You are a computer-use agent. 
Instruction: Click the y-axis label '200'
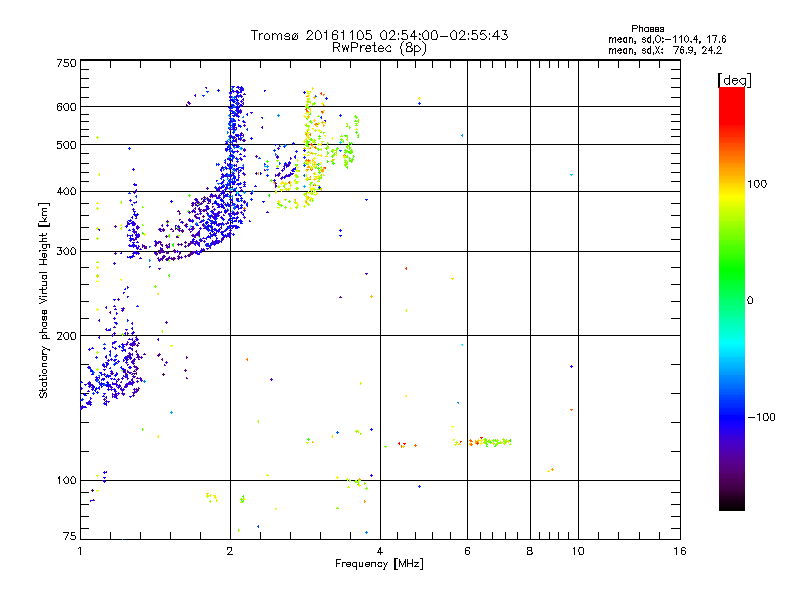pyautogui.click(x=66, y=336)
